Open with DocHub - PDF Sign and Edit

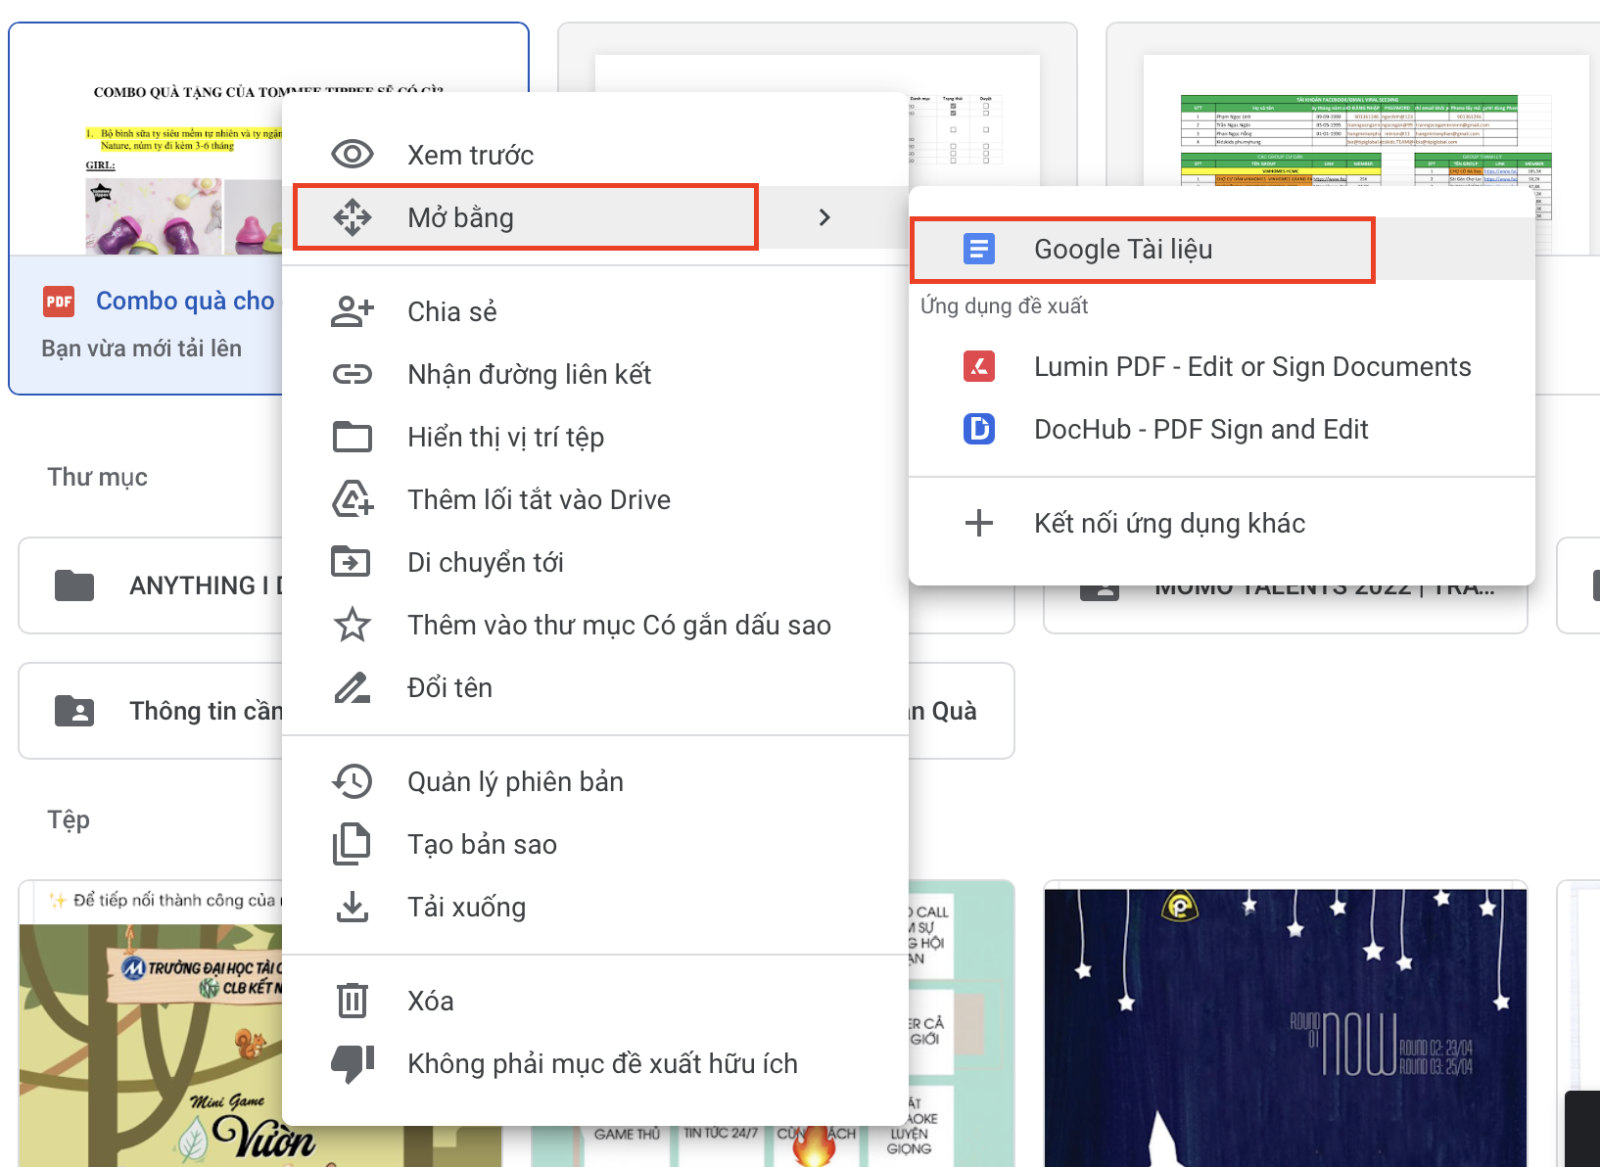tap(1222, 429)
